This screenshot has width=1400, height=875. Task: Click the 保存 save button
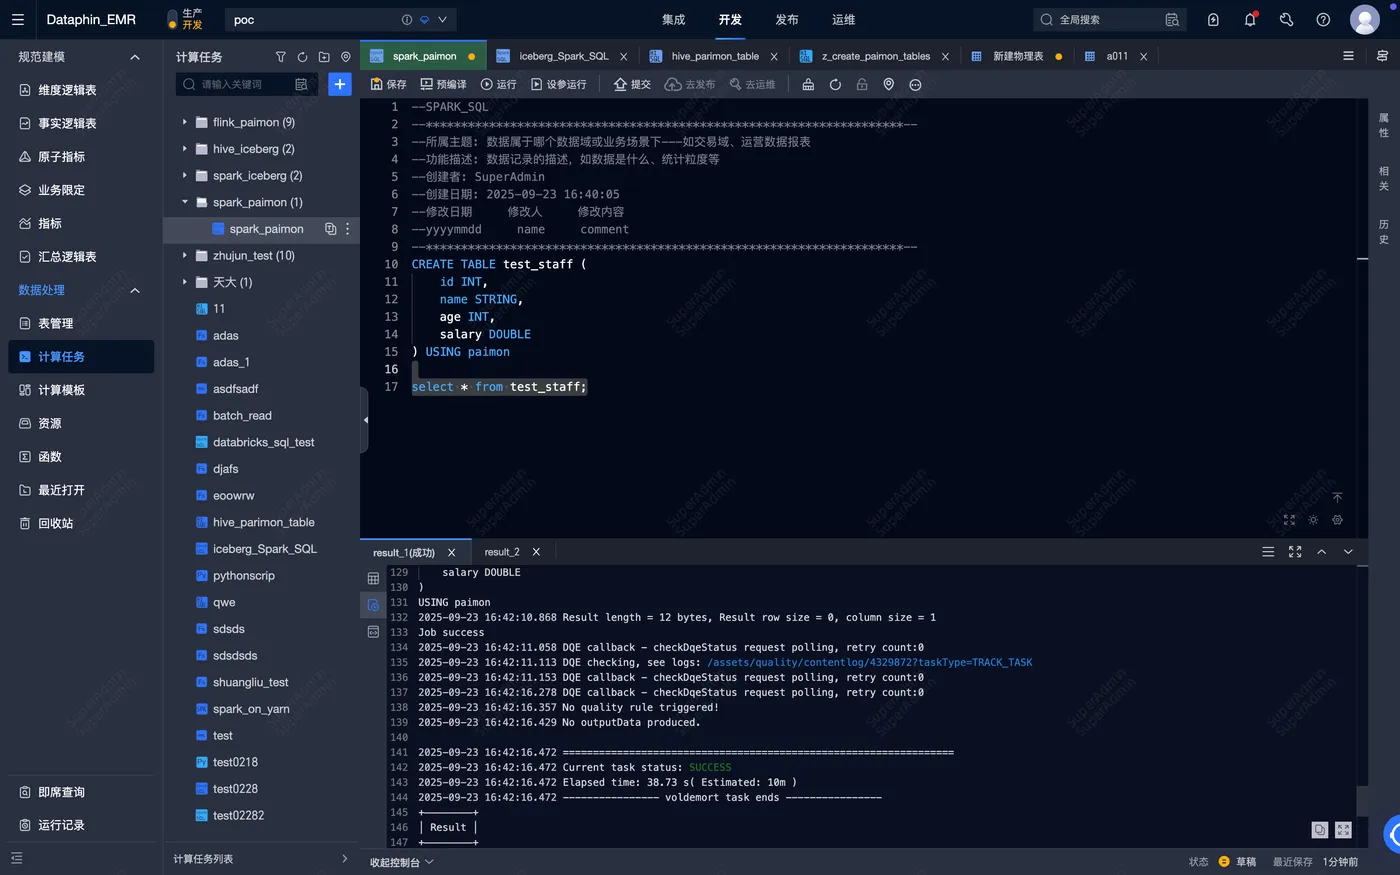[x=389, y=84]
